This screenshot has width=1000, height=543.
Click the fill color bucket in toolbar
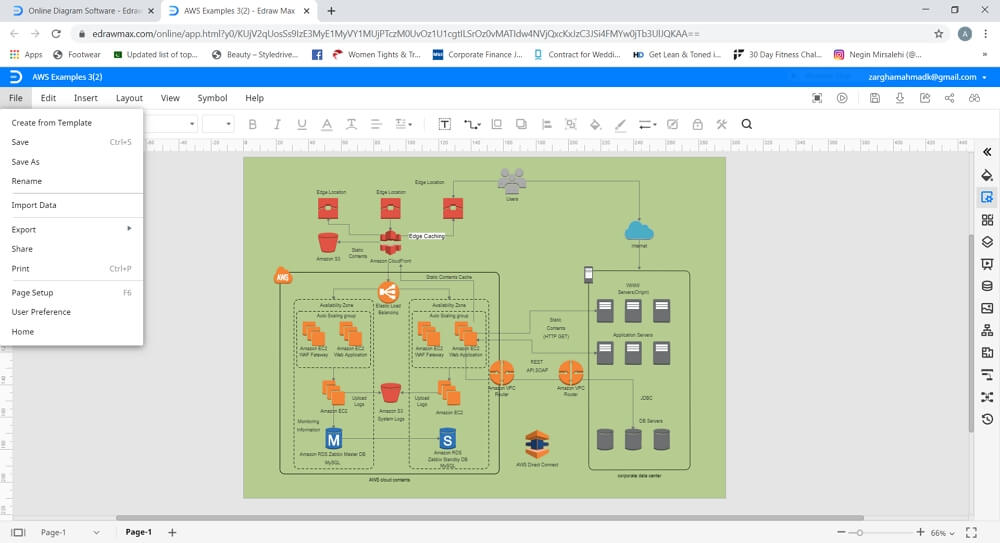[595, 124]
